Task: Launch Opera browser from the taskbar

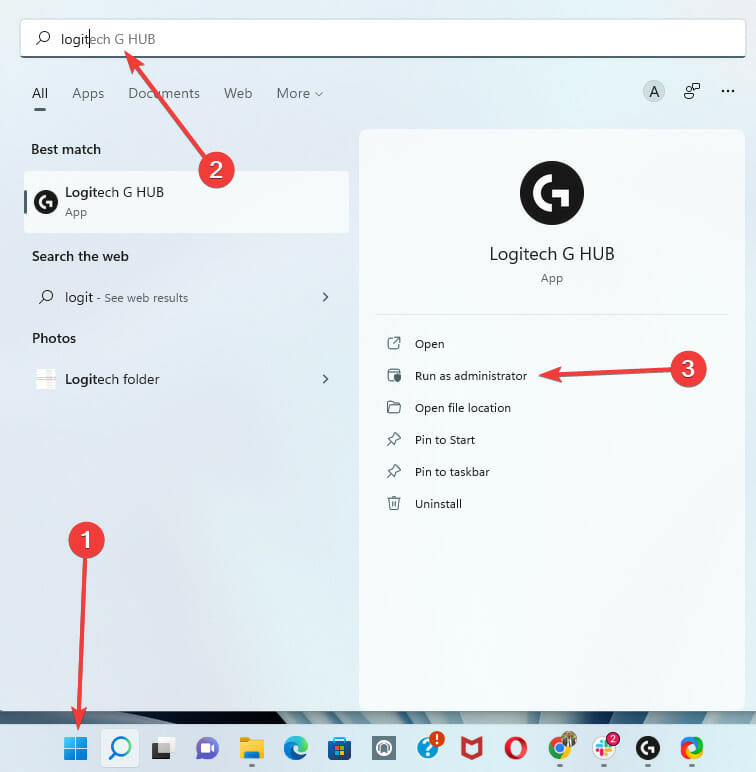Action: pyautogui.click(x=516, y=748)
